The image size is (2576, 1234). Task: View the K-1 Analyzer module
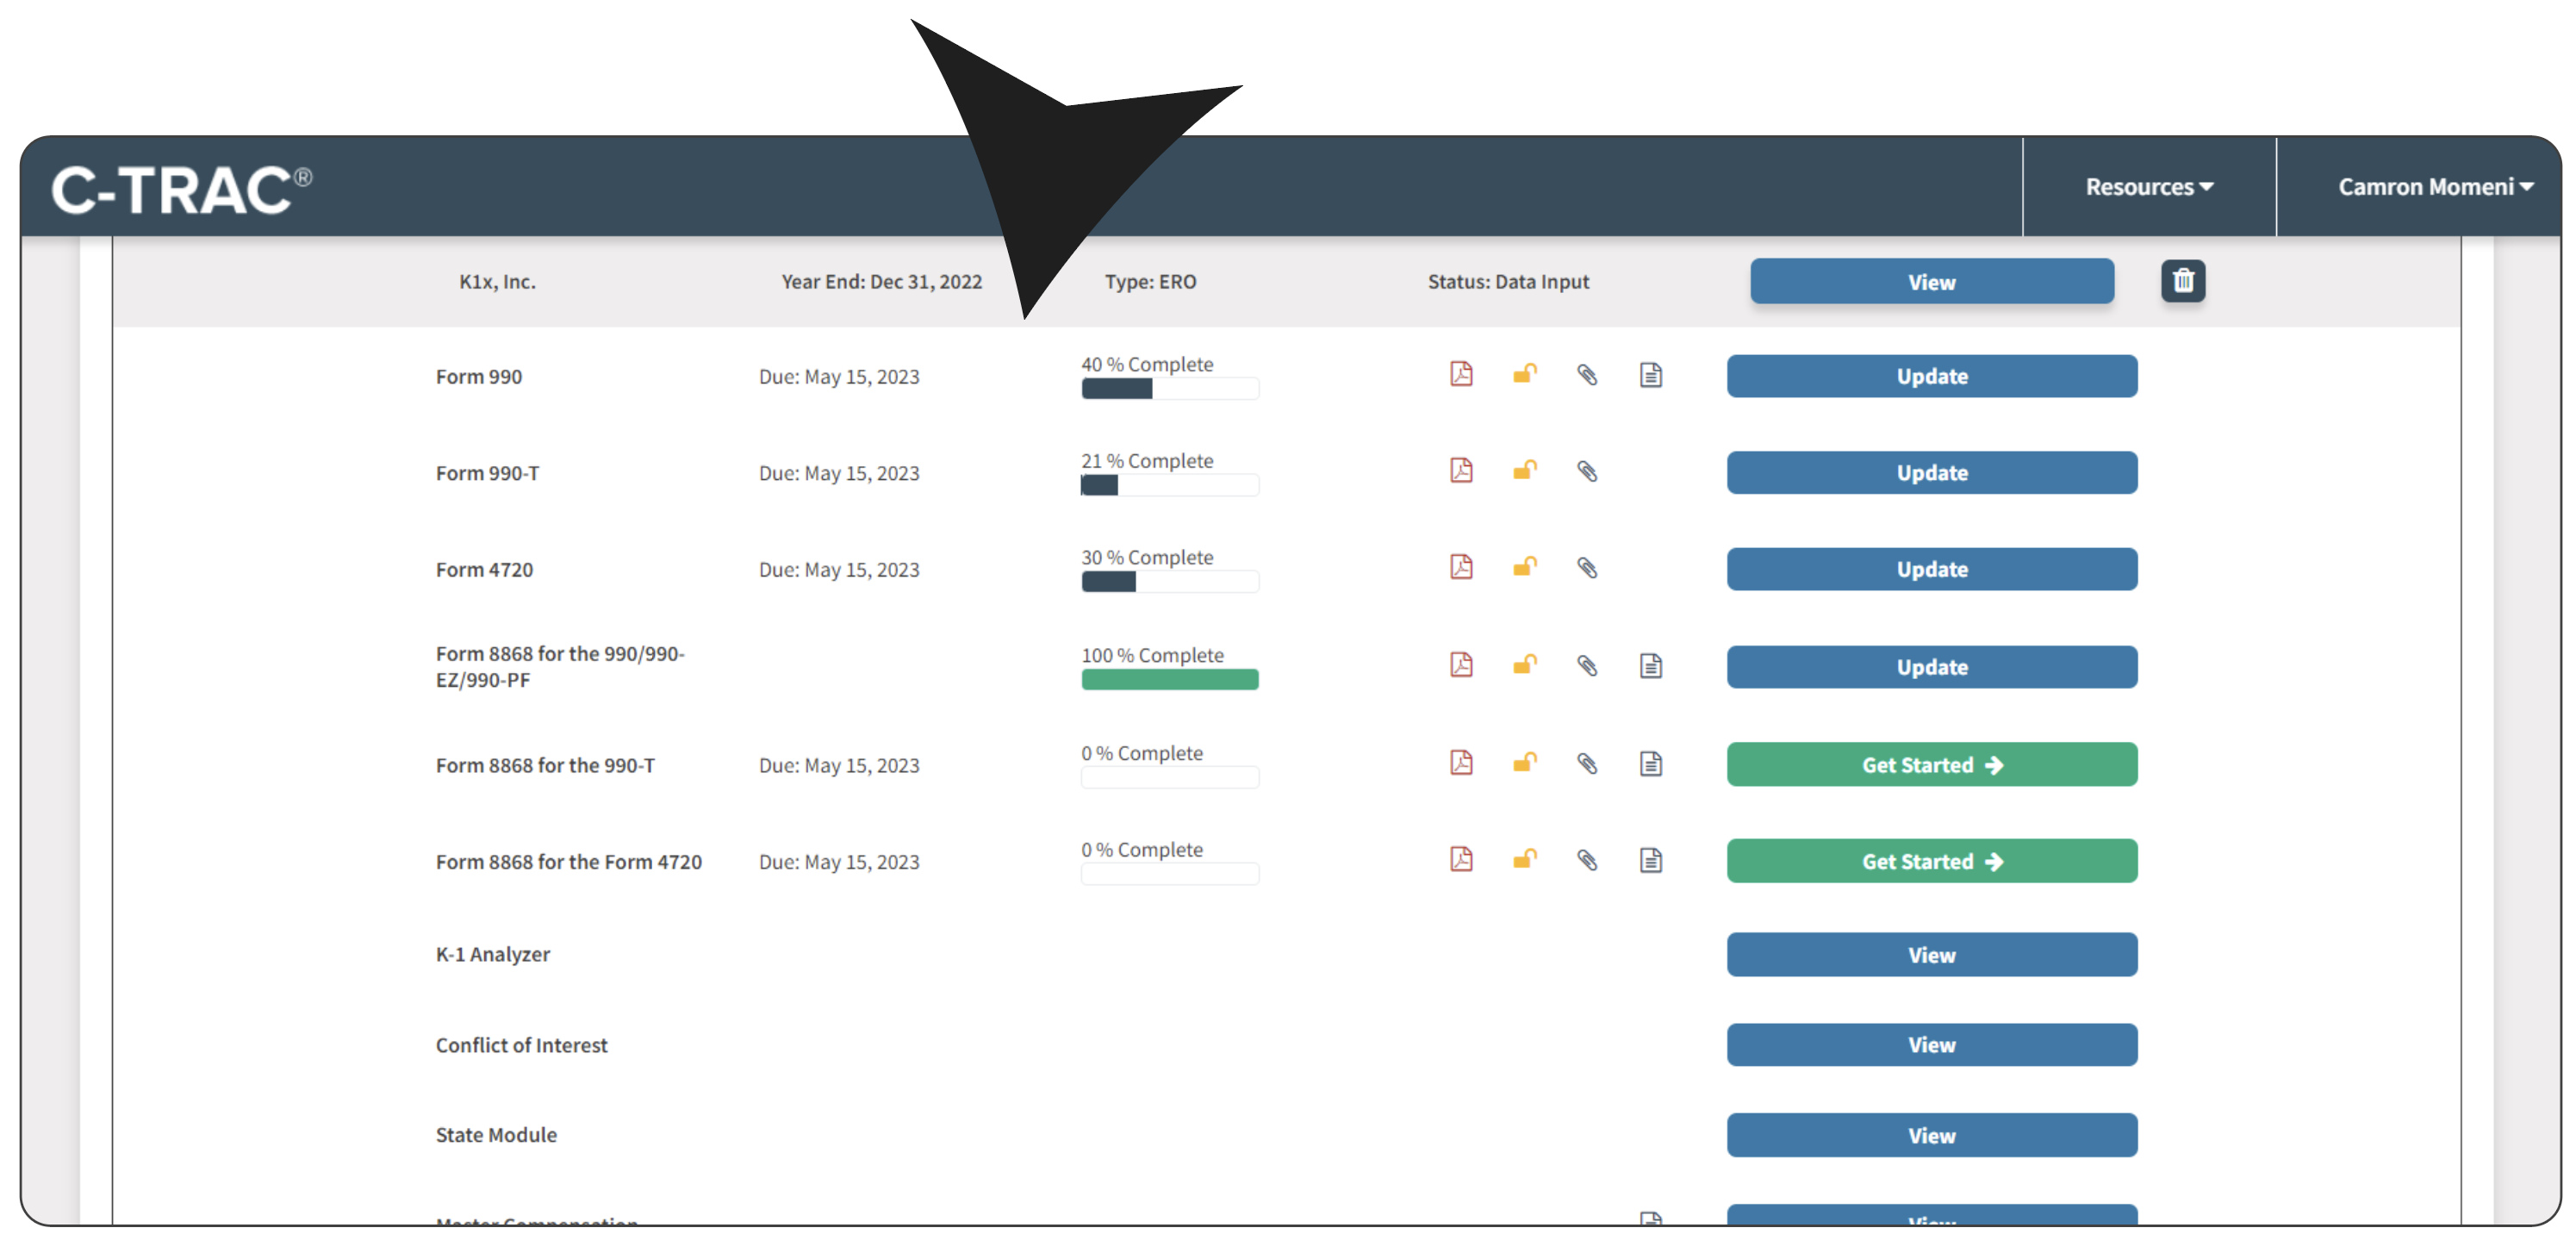coord(1931,955)
